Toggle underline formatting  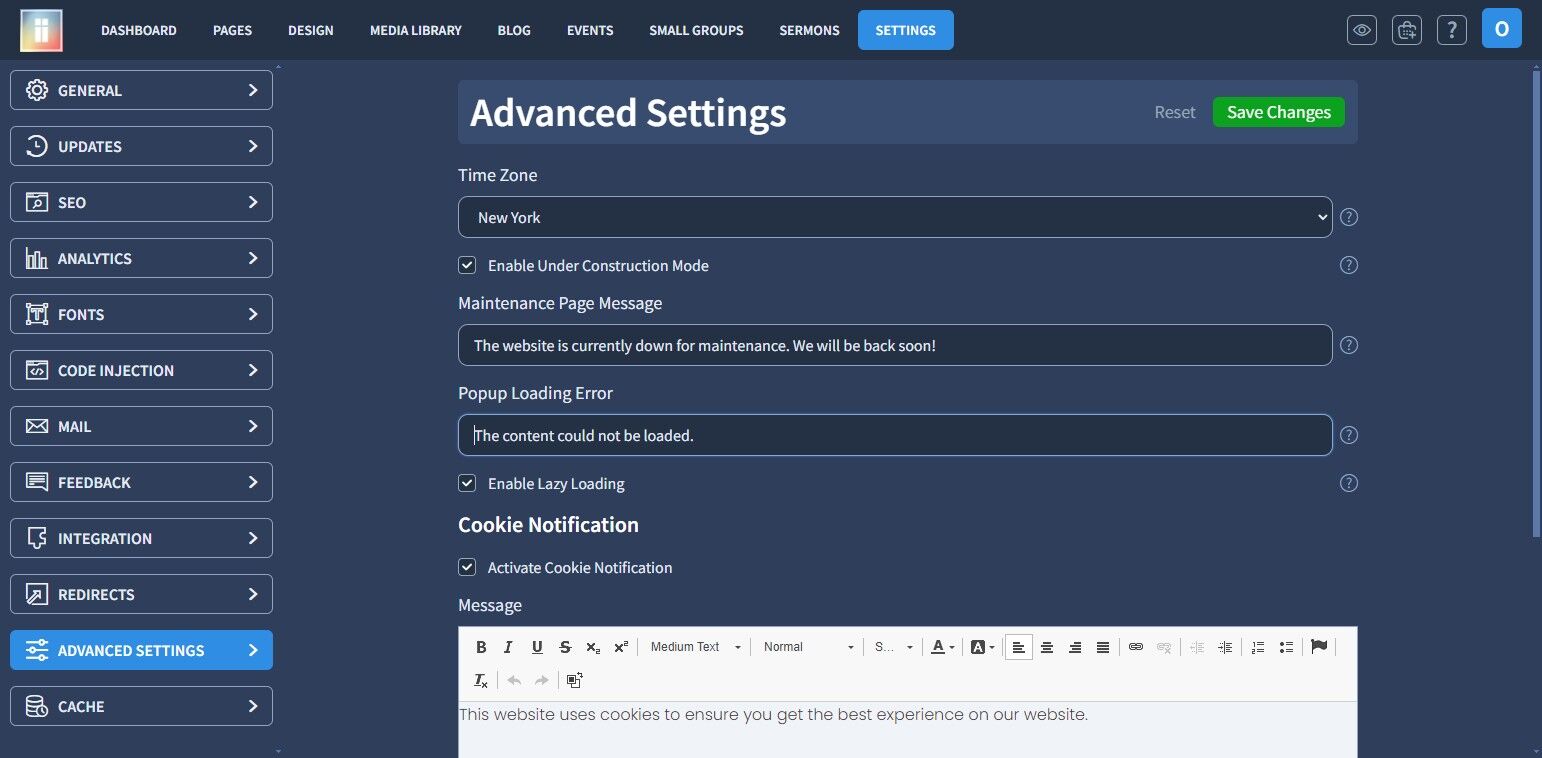pos(537,647)
